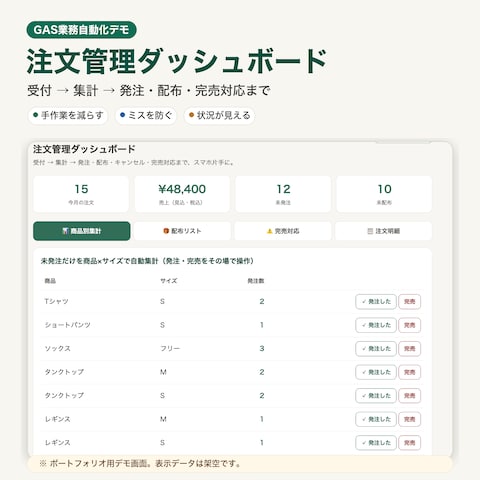Mark Tシャツ S as 完売
480x480 pixels.
pos(410,302)
